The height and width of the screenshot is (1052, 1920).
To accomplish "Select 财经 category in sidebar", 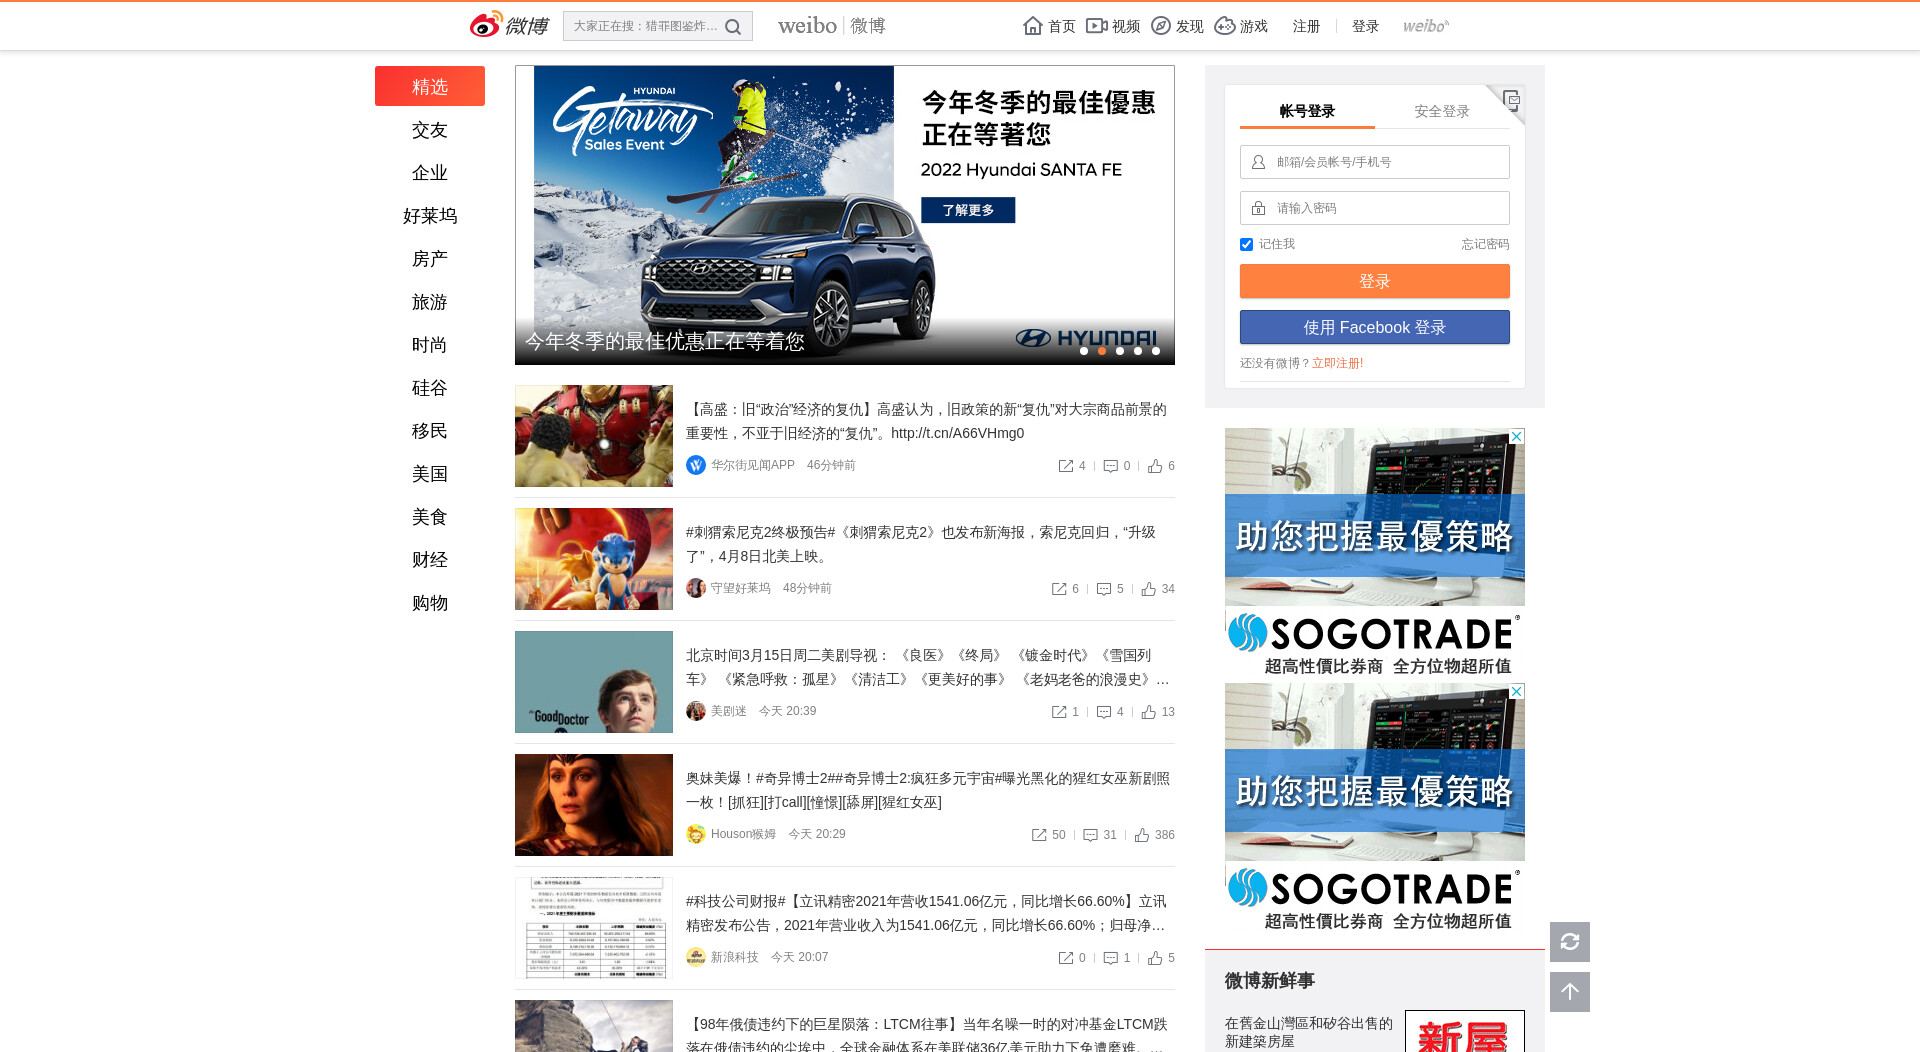I will point(430,560).
